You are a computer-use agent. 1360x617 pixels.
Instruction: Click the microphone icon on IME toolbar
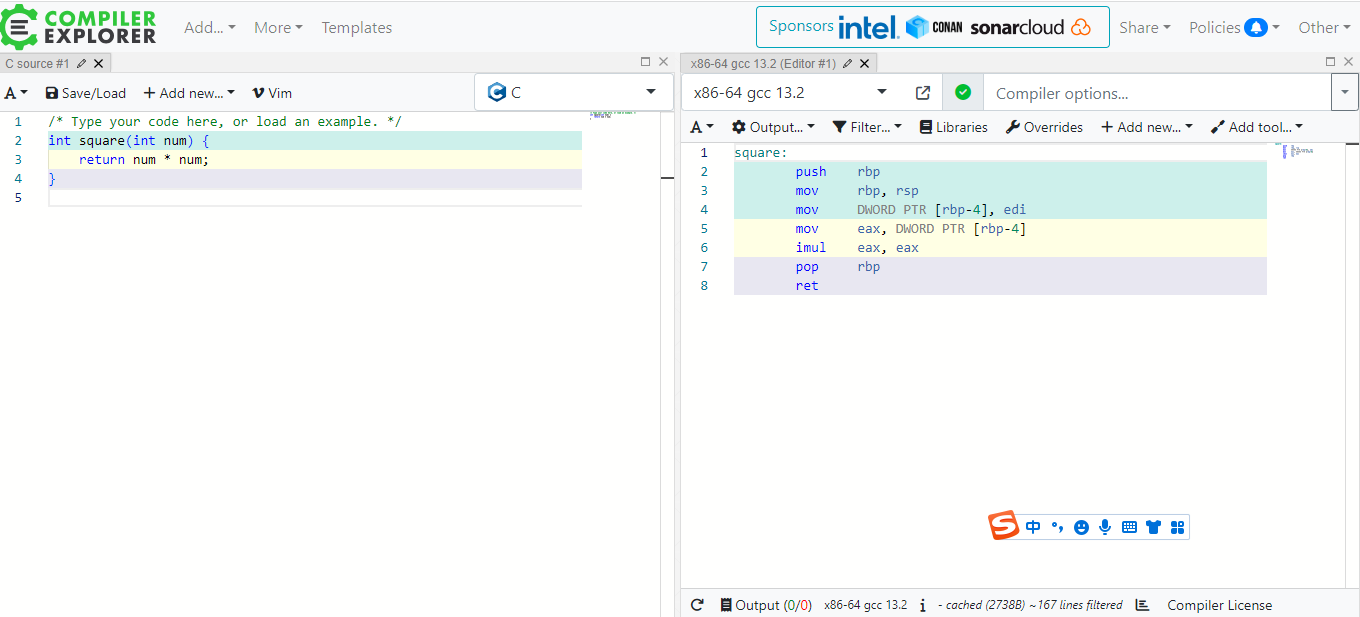click(x=1105, y=527)
